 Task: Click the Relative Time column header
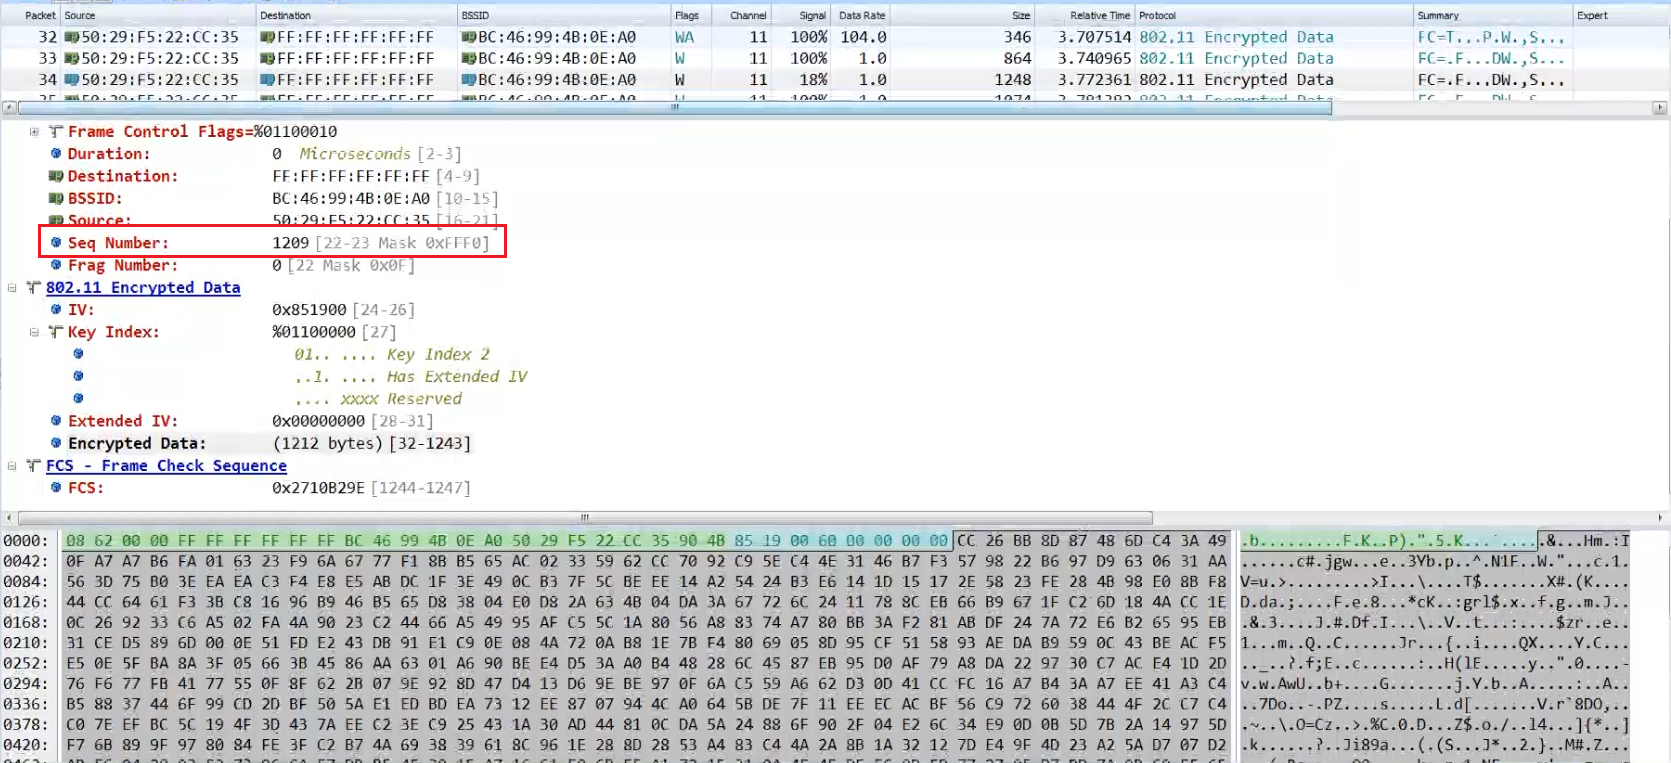[1099, 15]
